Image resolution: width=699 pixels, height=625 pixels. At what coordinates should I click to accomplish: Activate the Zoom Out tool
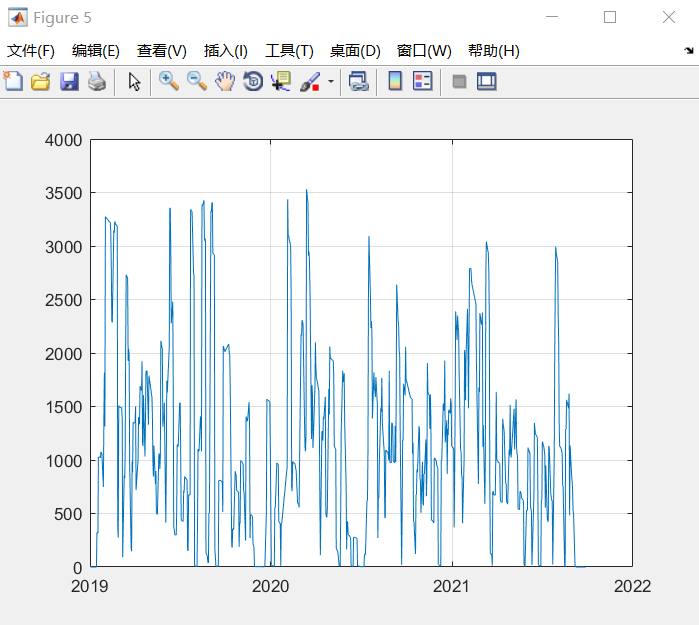coord(197,82)
